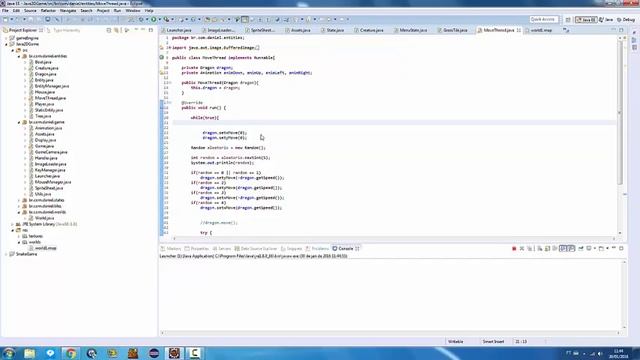Viewport: 640px width, 360px height.
Task: Click the editor horizontal scrollbar
Action: pyautogui.click(x=394, y=238)
